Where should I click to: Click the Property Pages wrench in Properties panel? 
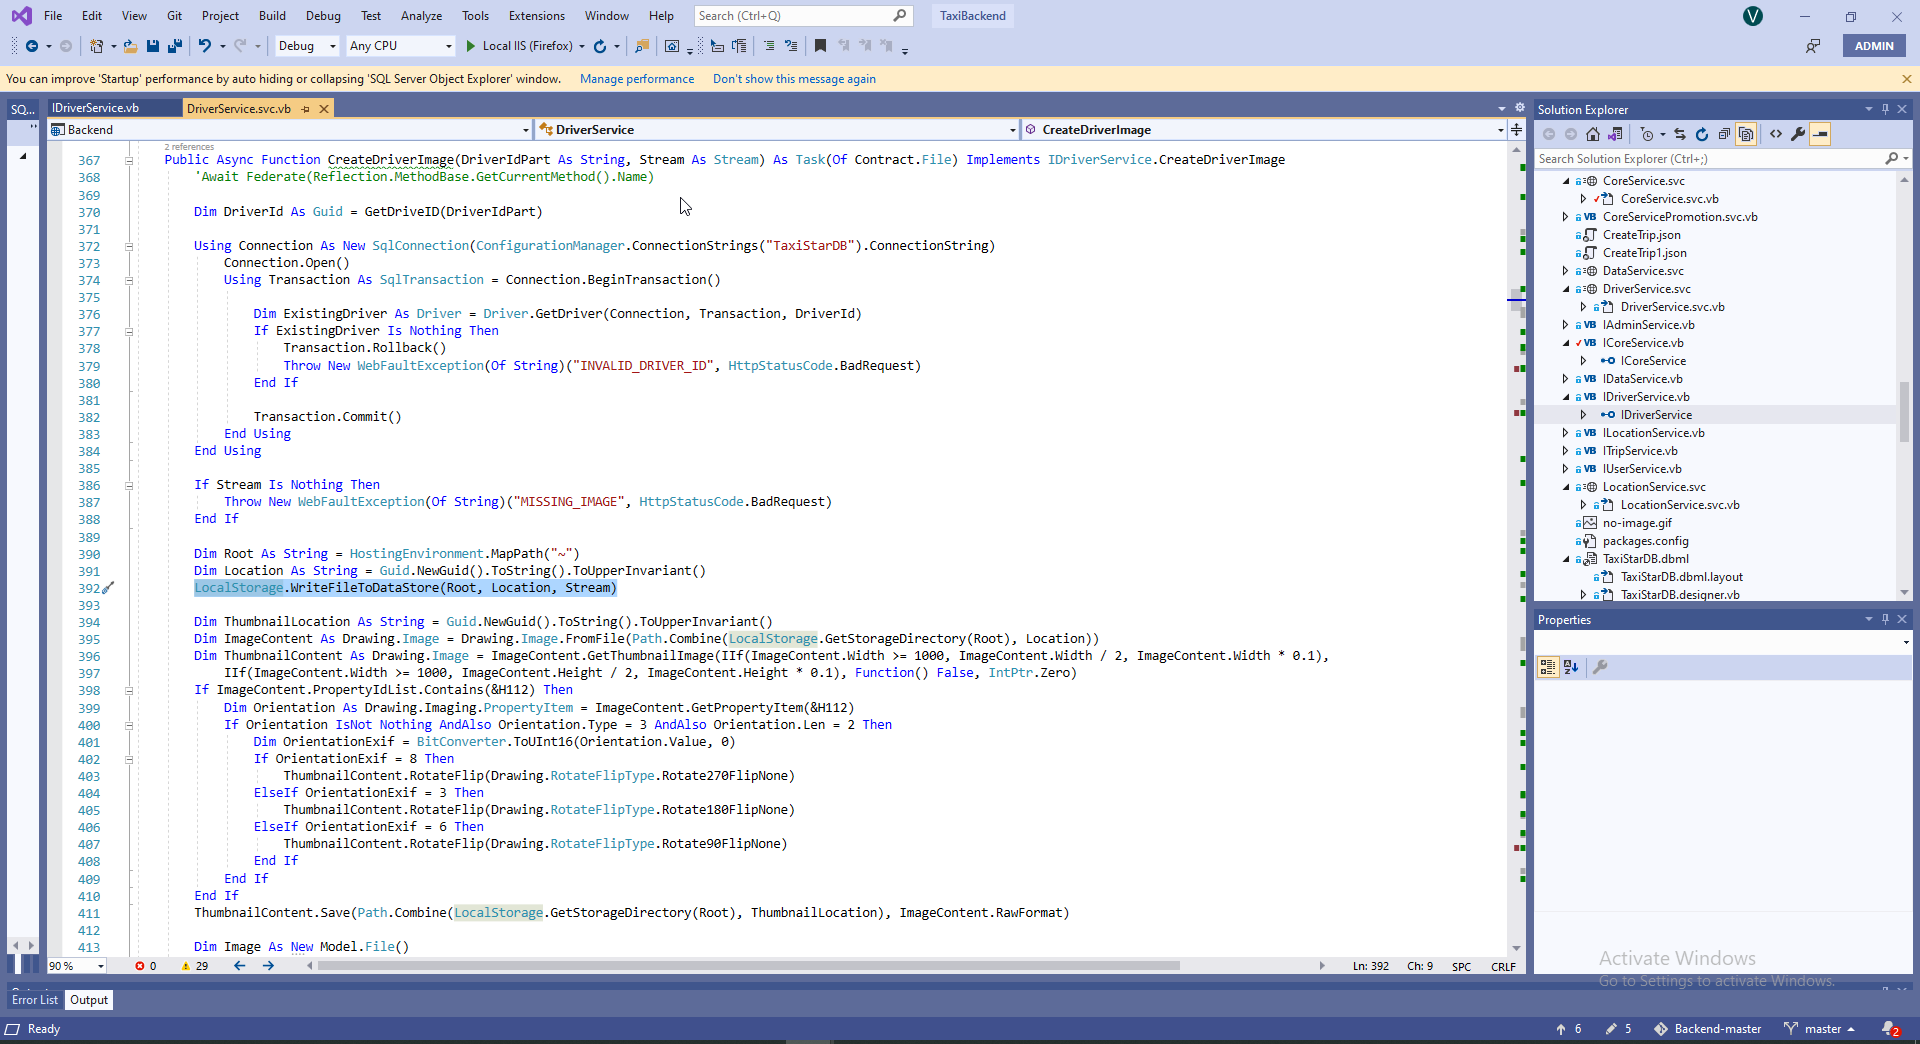coord(1600,667)
